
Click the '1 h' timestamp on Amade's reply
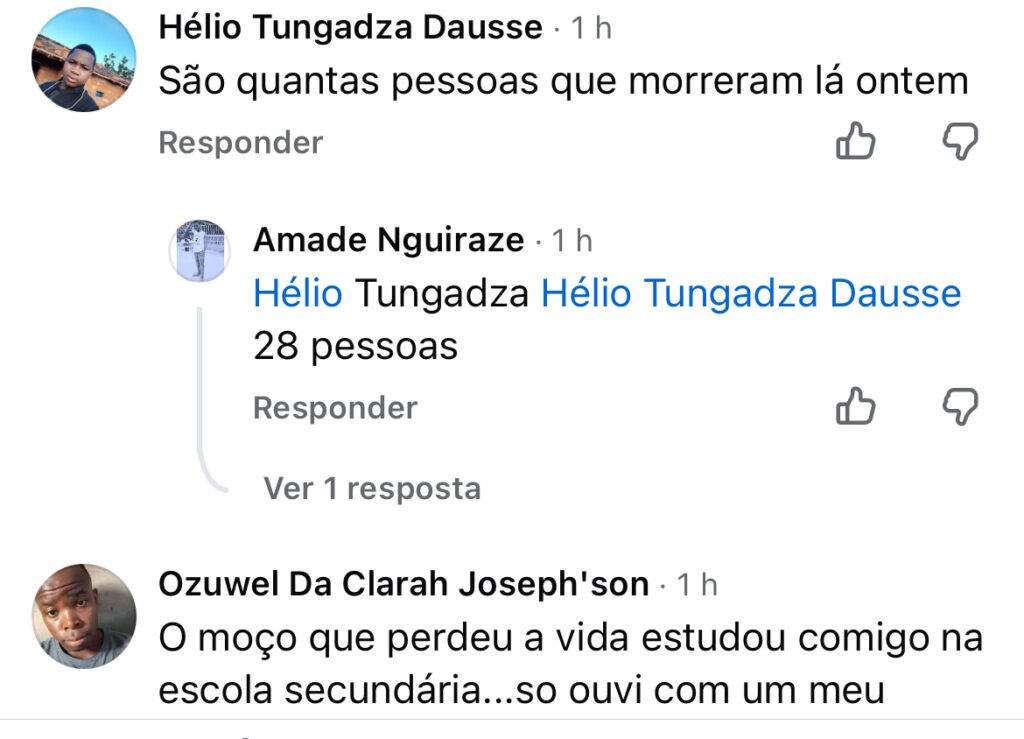tap(572, 241)
